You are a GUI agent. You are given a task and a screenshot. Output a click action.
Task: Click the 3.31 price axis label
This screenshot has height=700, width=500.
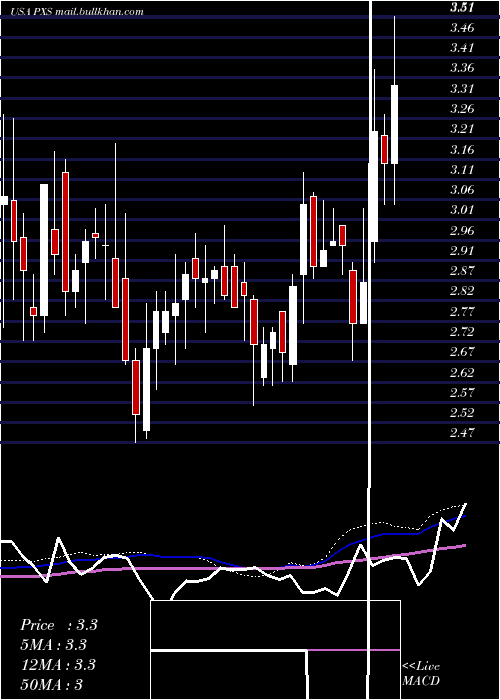point(462,88)
